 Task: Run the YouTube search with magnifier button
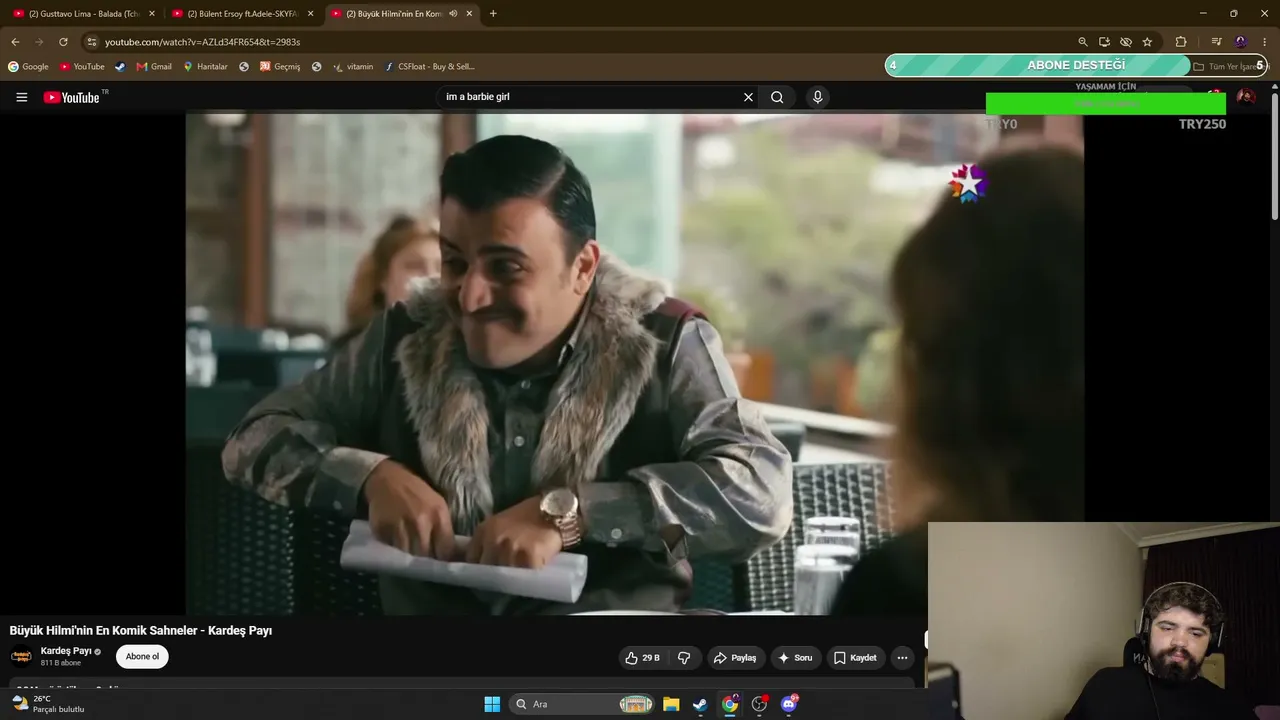[x=777, y=97]
